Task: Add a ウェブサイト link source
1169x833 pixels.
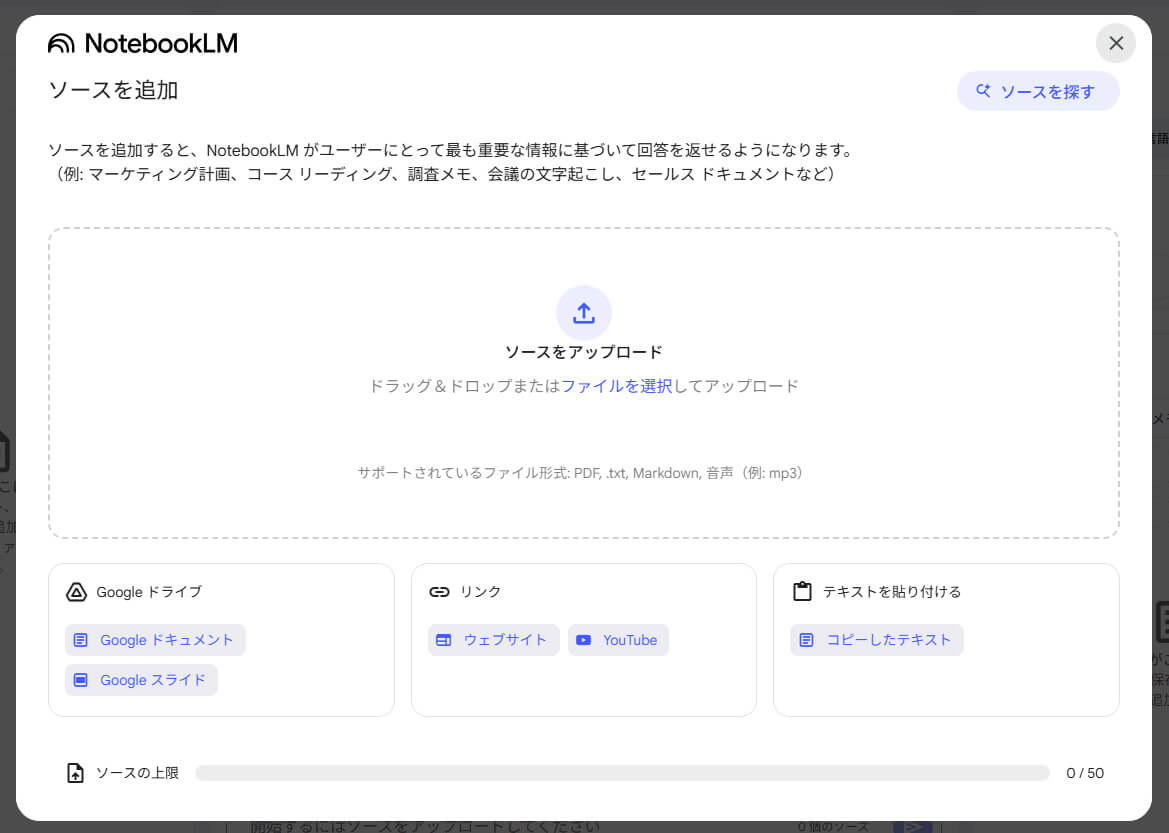Action: [x=494, y=640]
